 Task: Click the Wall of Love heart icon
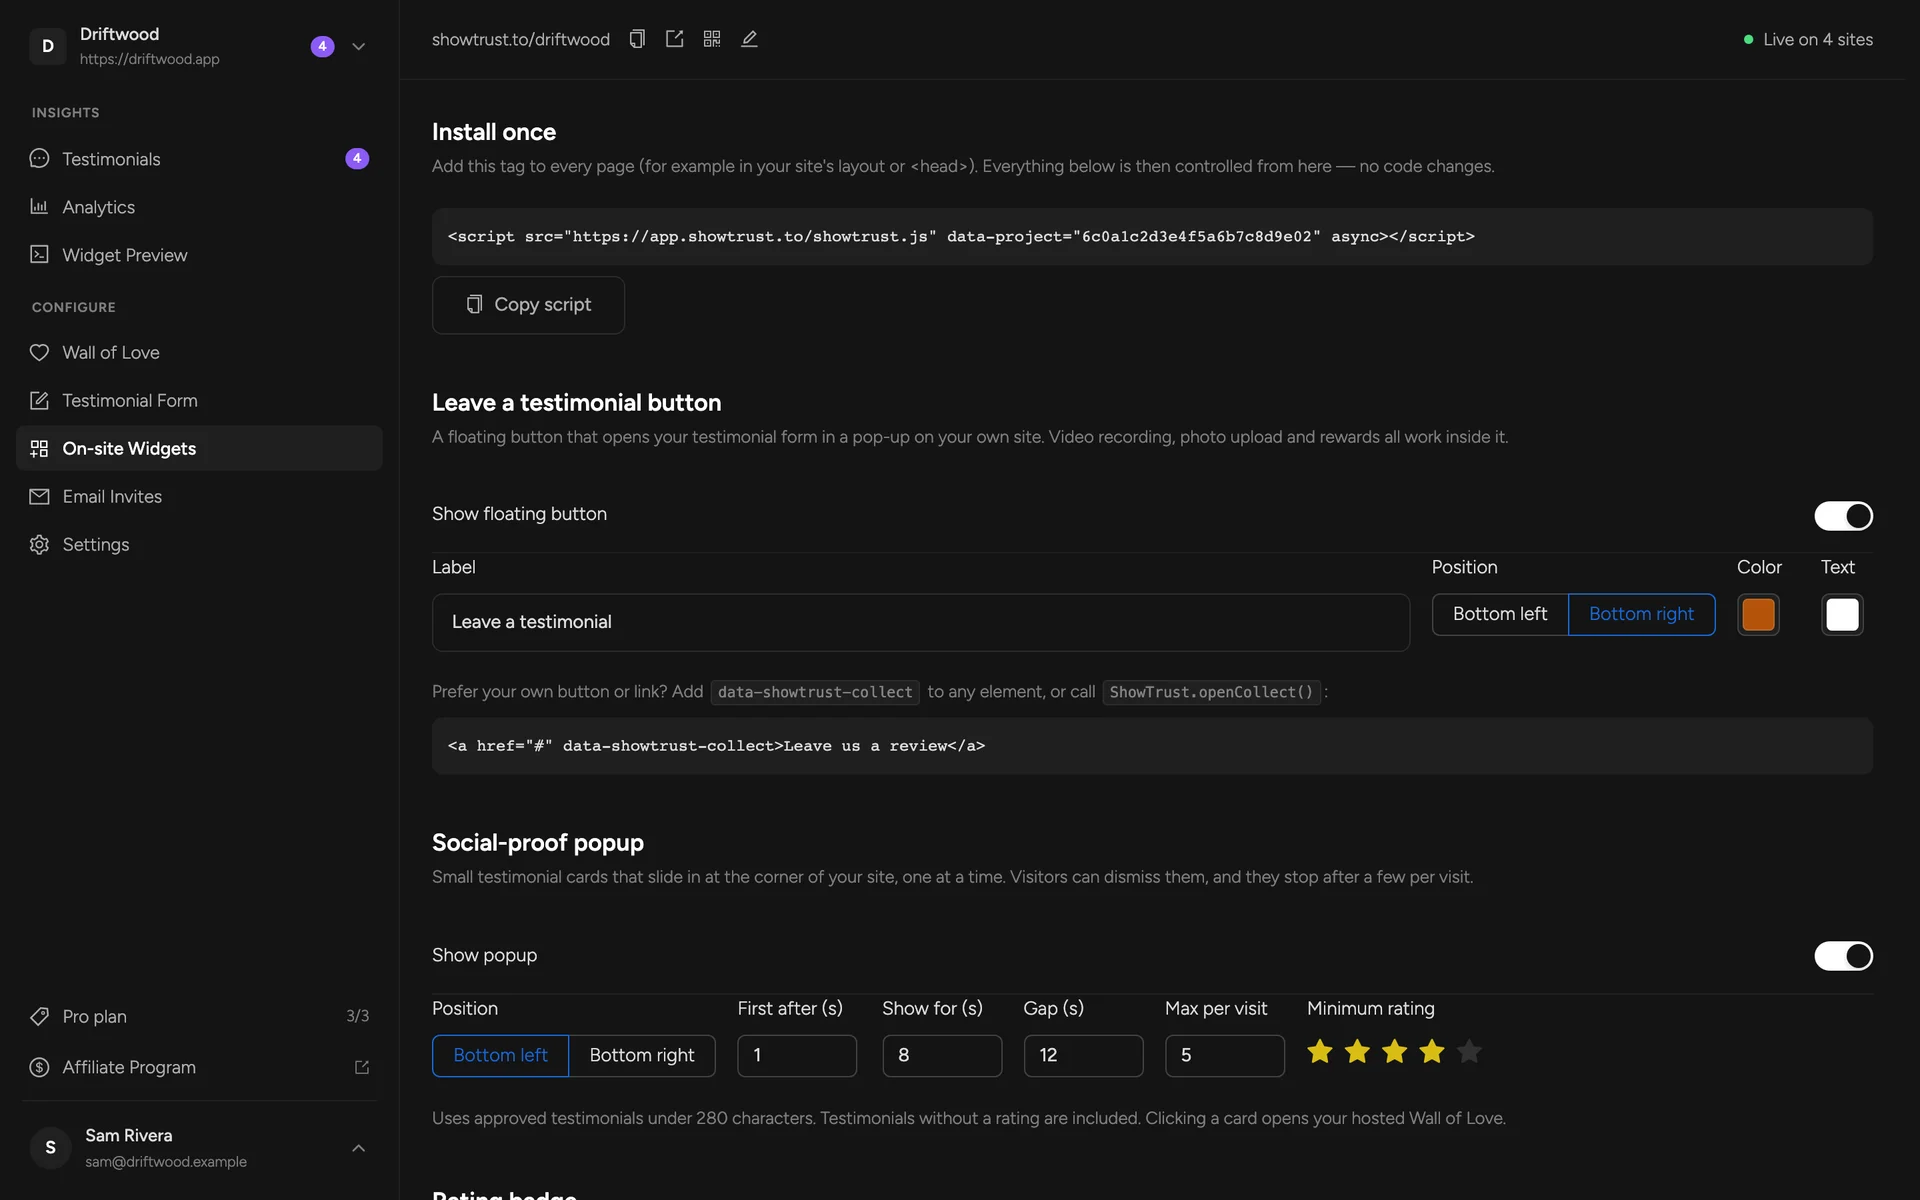tap(39, 352)
